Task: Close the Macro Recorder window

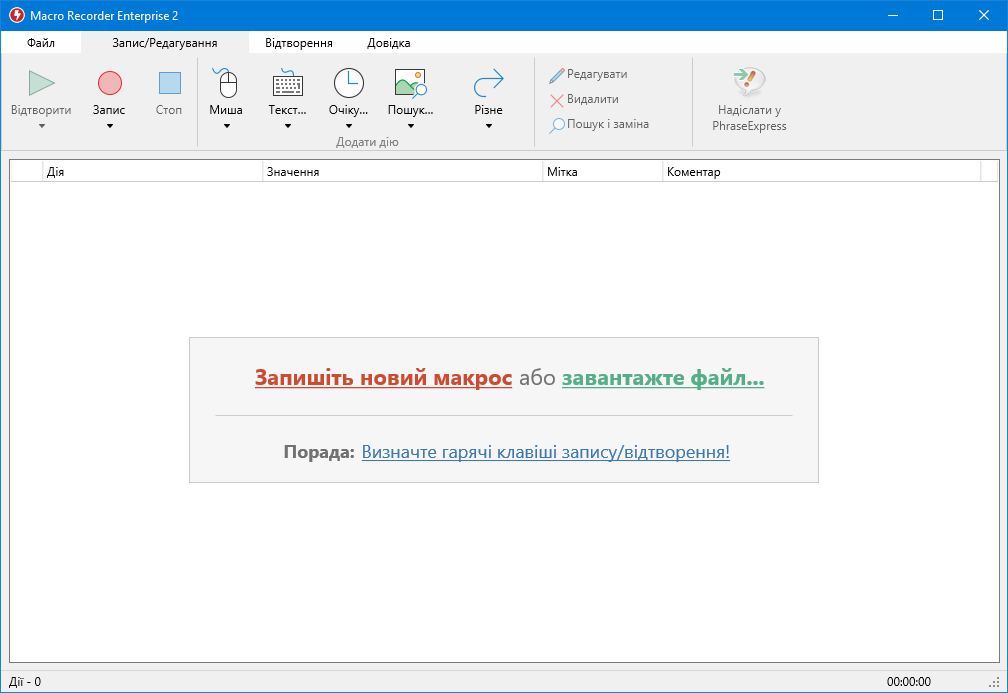Action: pos(984,15)
